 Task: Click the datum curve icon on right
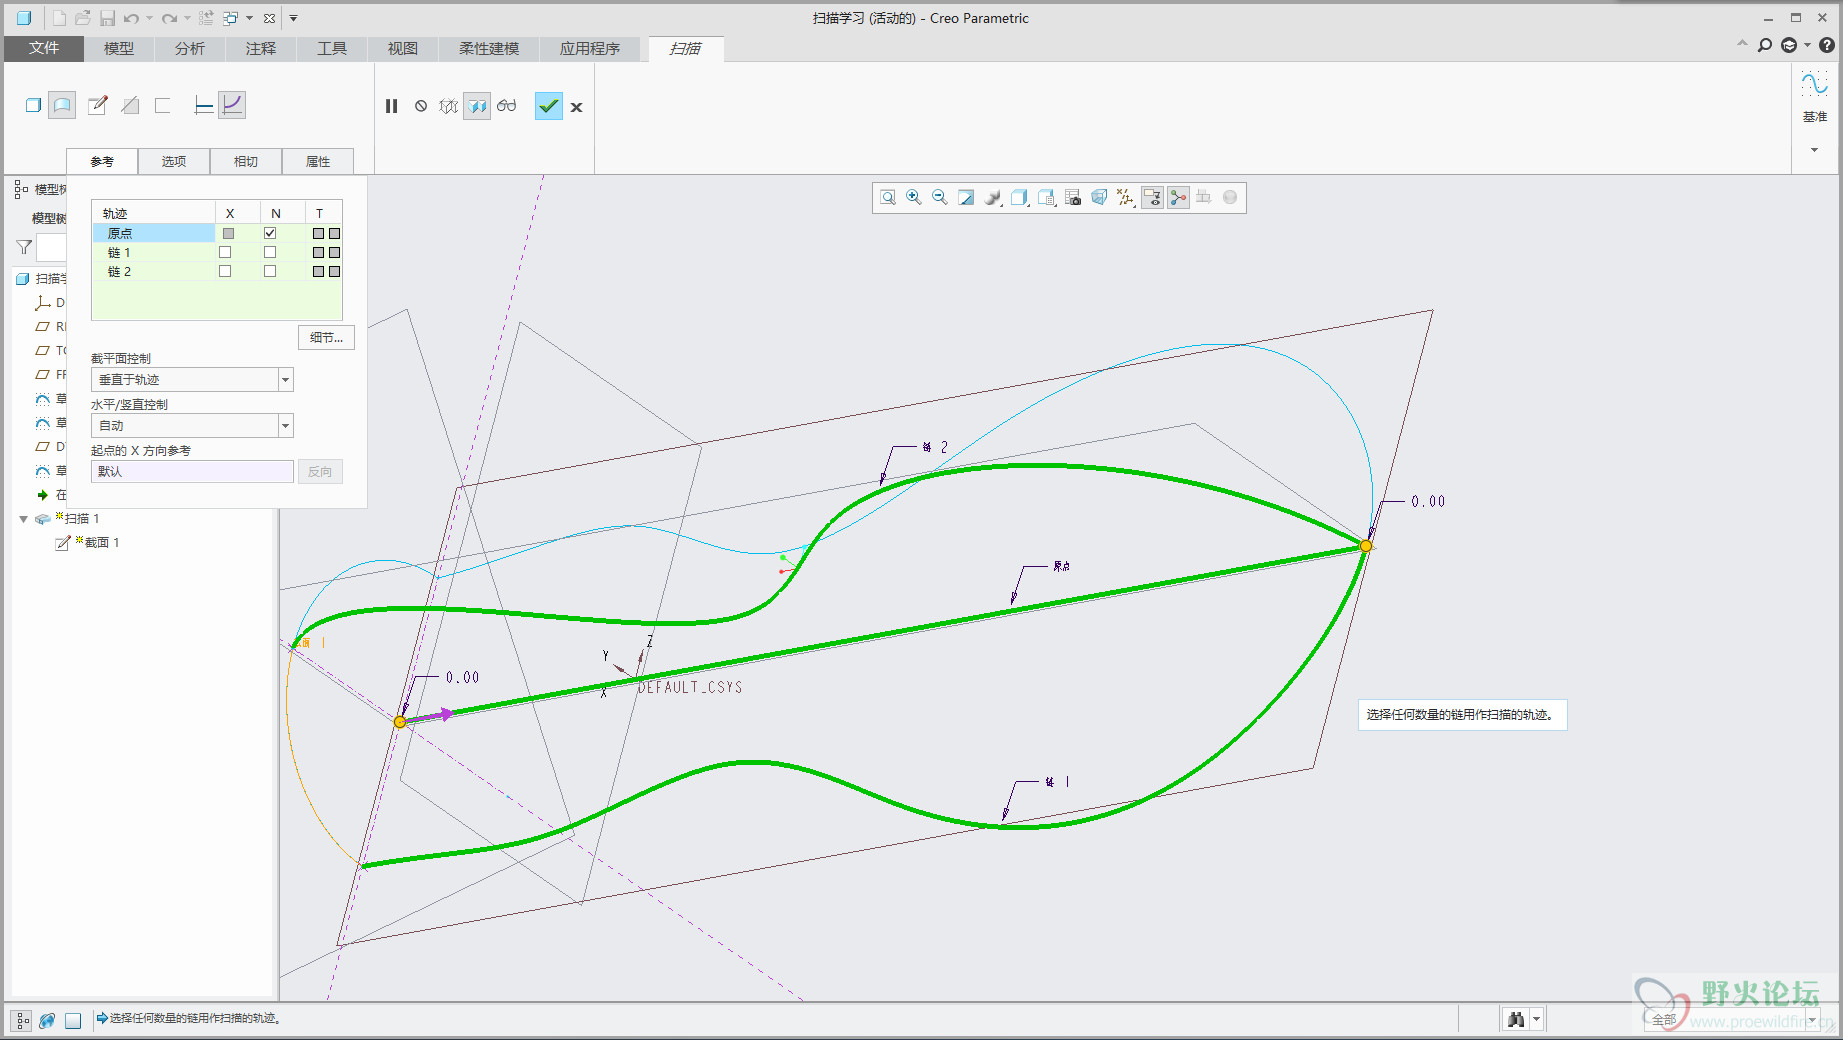click(x=1814, y=84)
